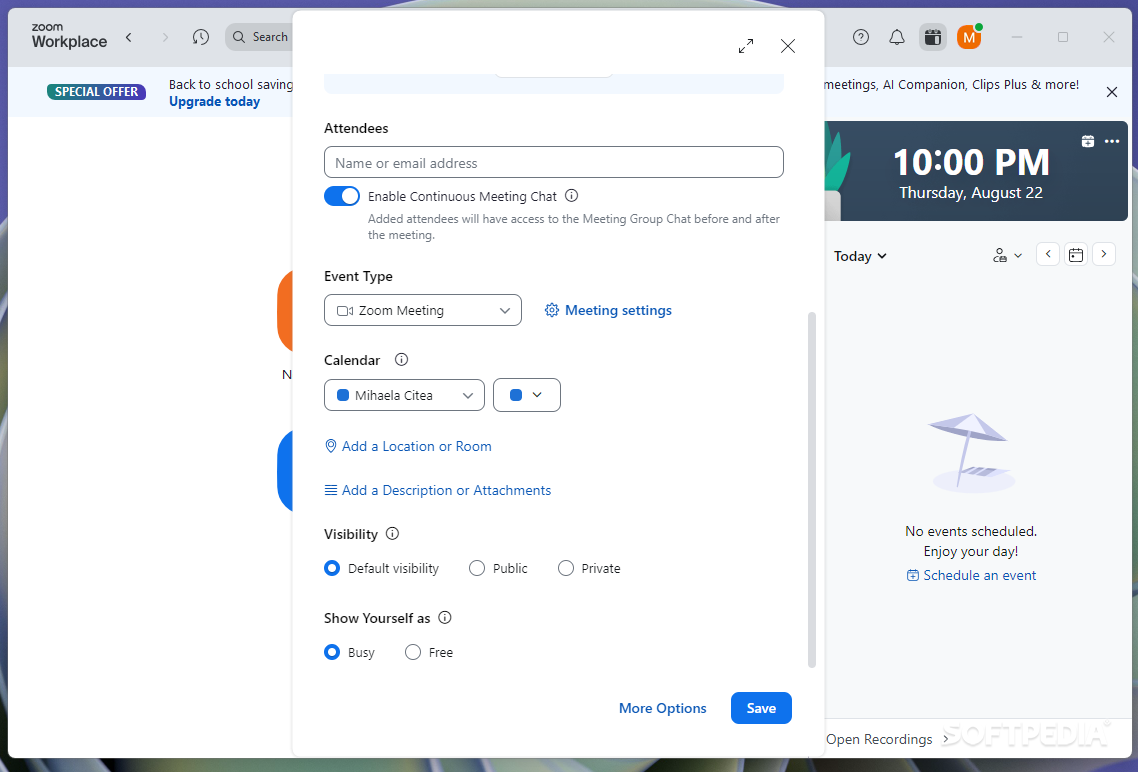The height and width of the screenshot is (772, 1138).
Task: Open the calendar panel icon in header
Action: [x=933, y=37]
